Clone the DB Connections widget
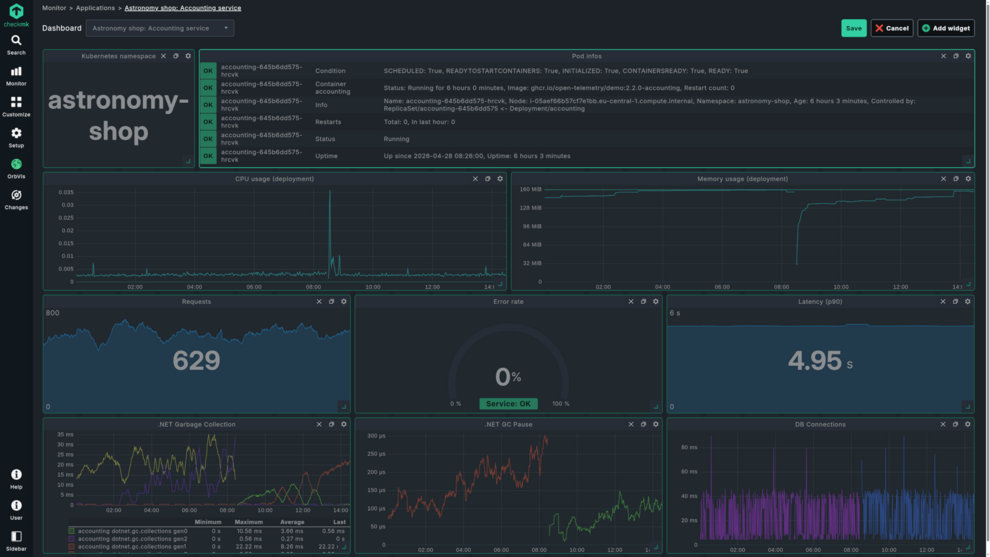 tap(955, 424)
